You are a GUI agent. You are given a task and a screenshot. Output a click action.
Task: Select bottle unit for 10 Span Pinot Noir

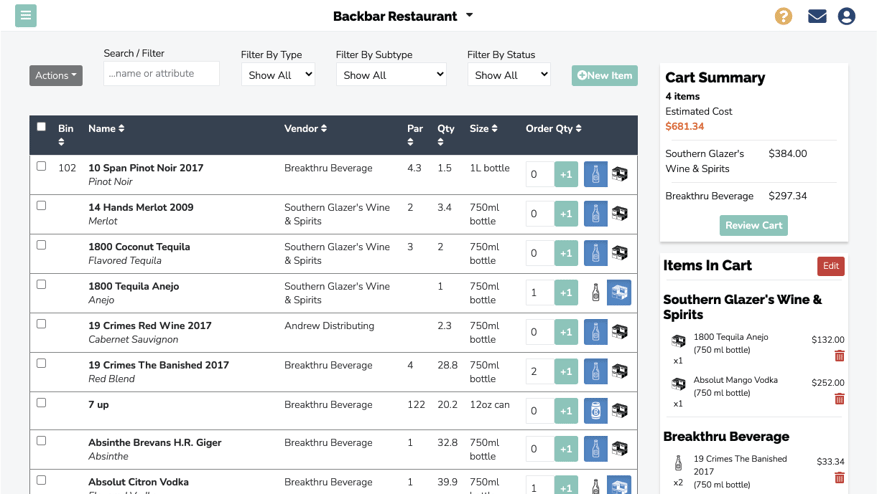click(596, 174)
